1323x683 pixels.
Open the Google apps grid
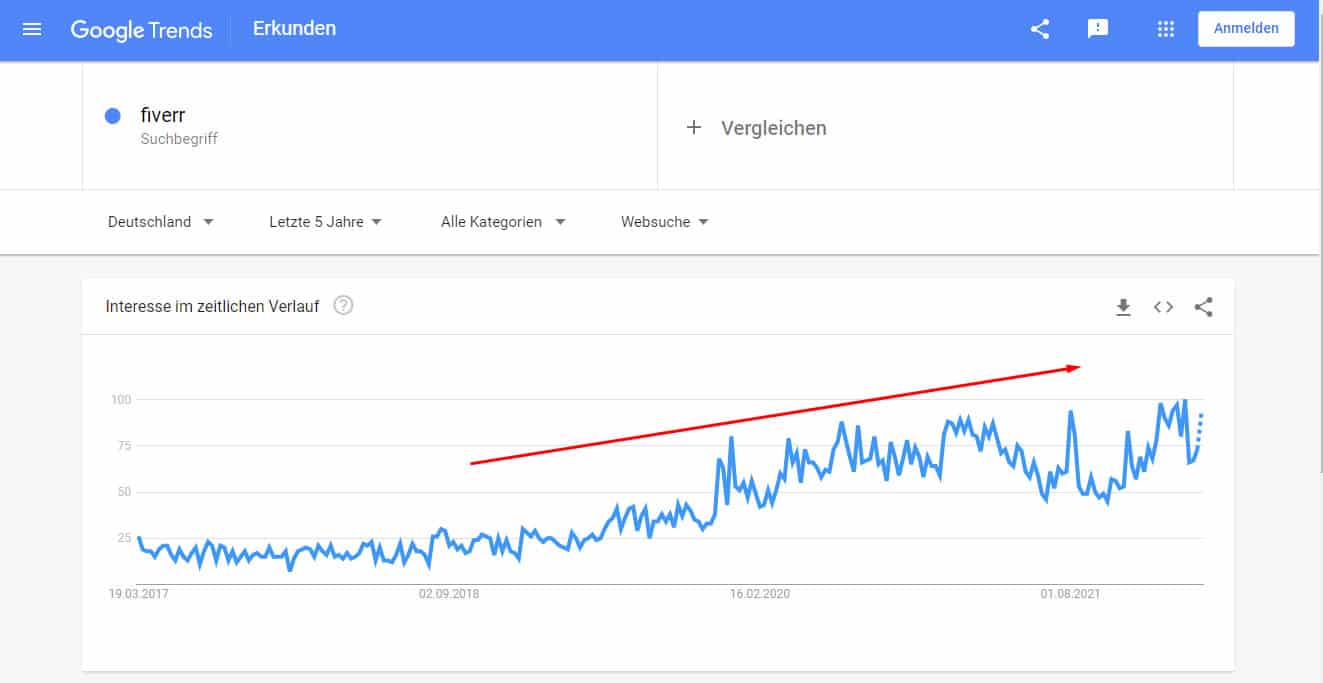1165,29
